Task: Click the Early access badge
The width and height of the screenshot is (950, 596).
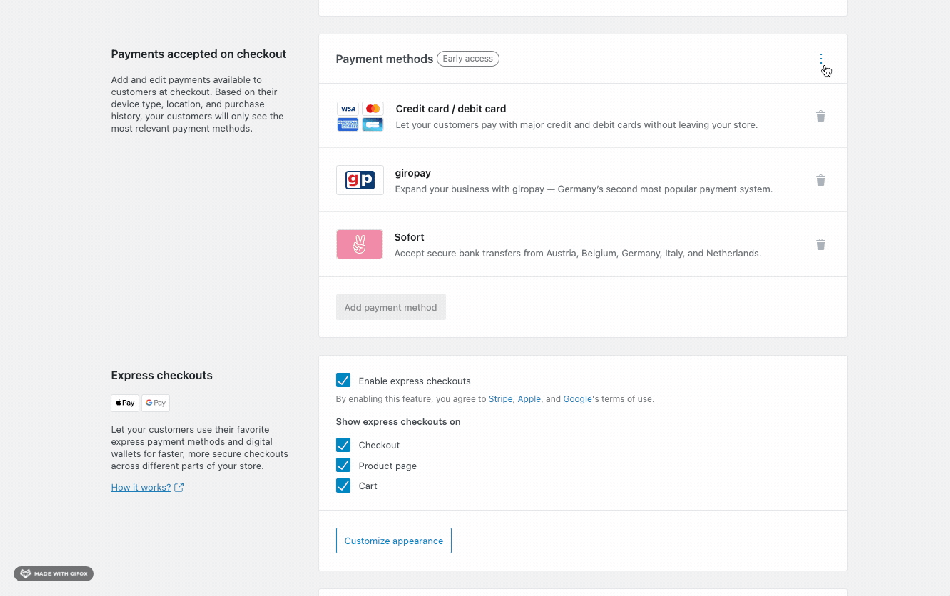Action: (x=468, y=59)
